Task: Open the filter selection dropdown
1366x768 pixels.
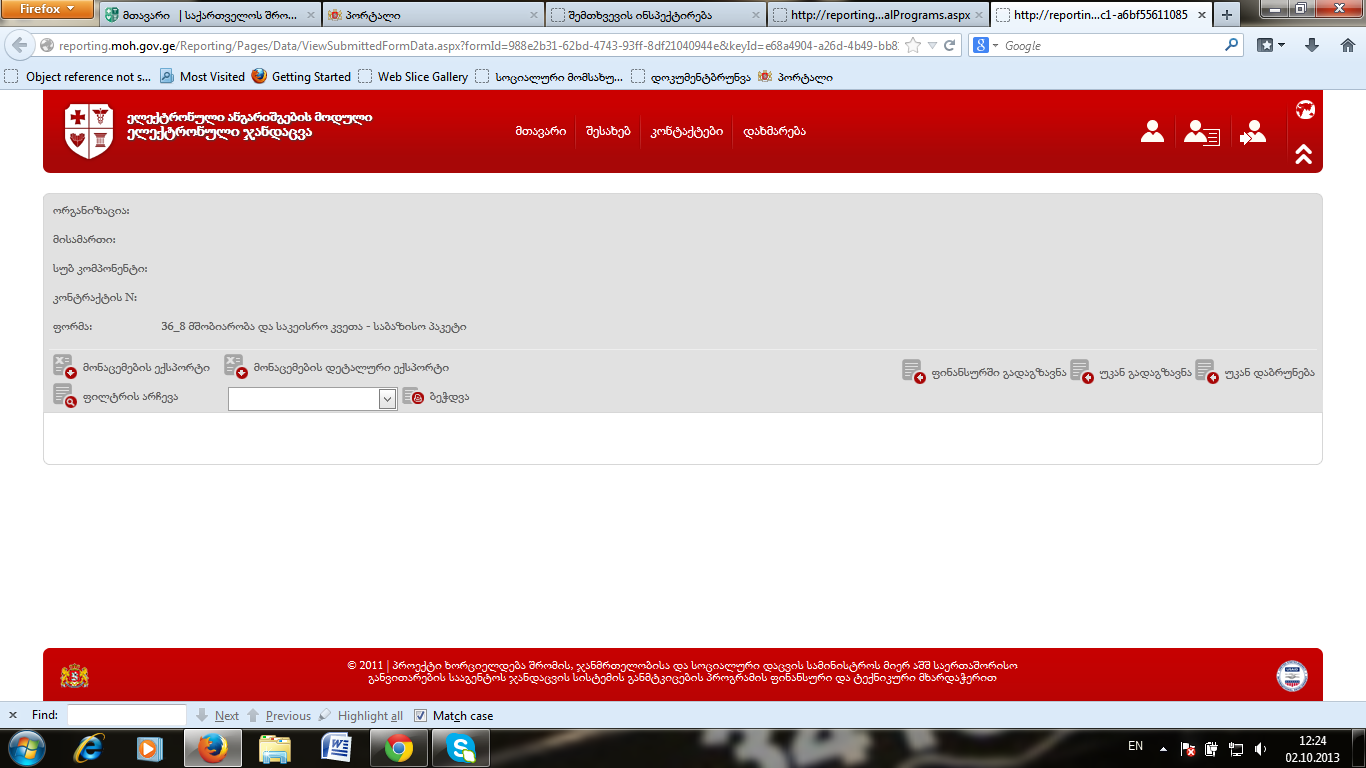Action: point(388,399)
